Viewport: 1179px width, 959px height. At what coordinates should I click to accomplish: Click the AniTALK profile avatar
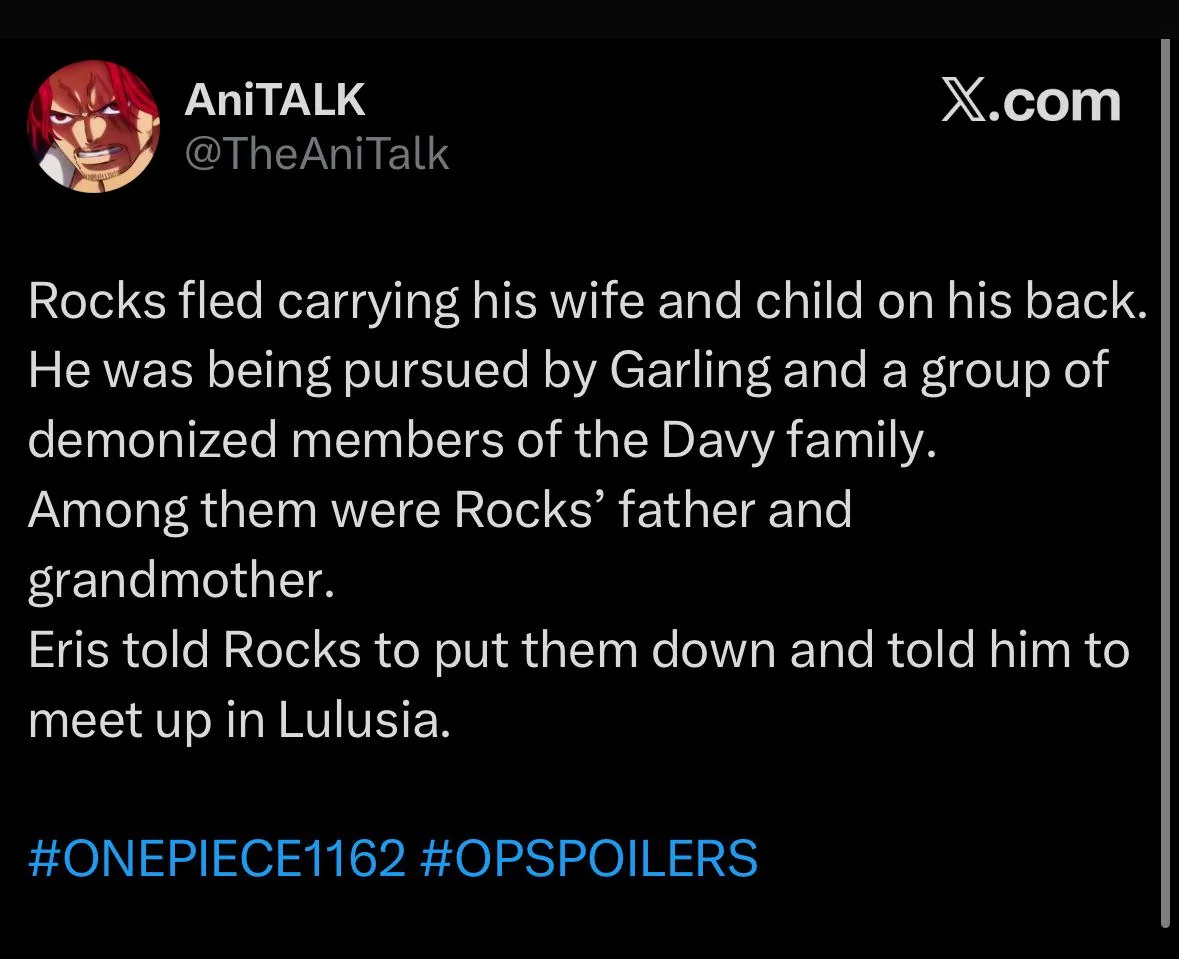[93, 127]
